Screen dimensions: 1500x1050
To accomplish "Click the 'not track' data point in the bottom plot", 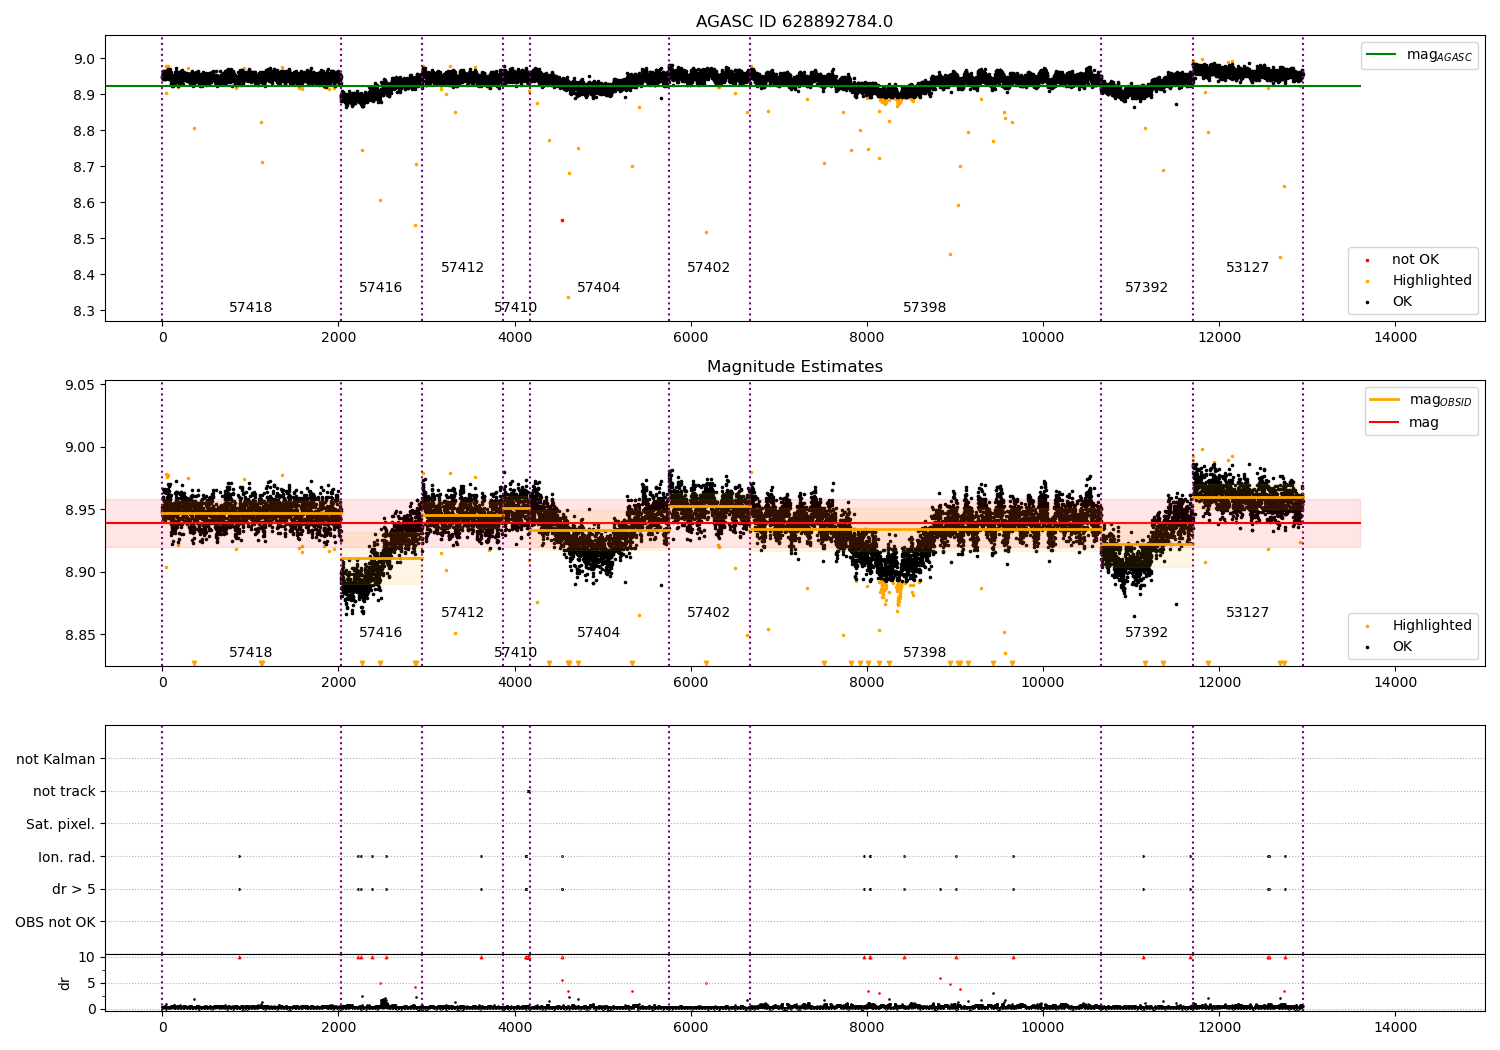I will coord(528,791).
